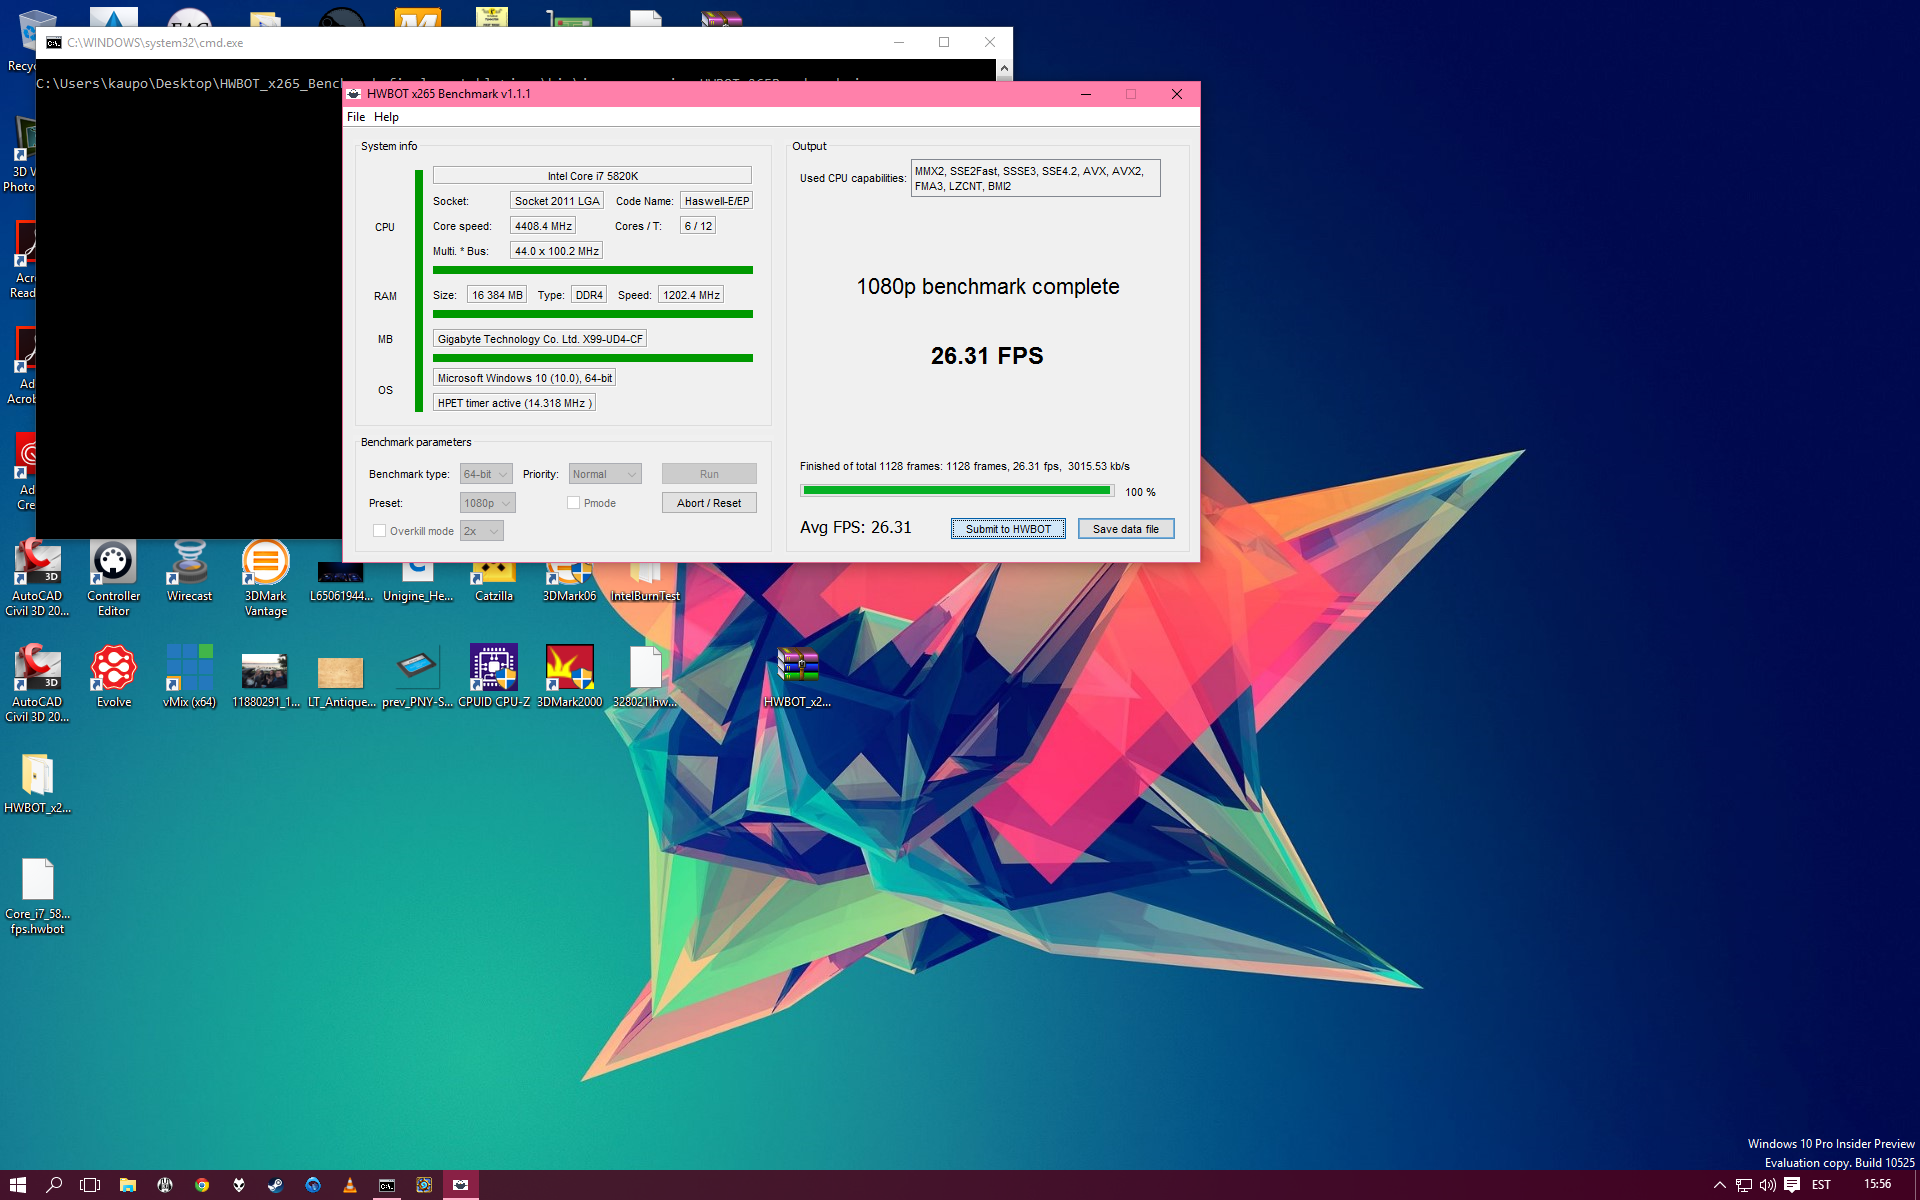Open Steam from the taskbar
This screenshot has height=1200, width=1920.
tap(275, 1185)
